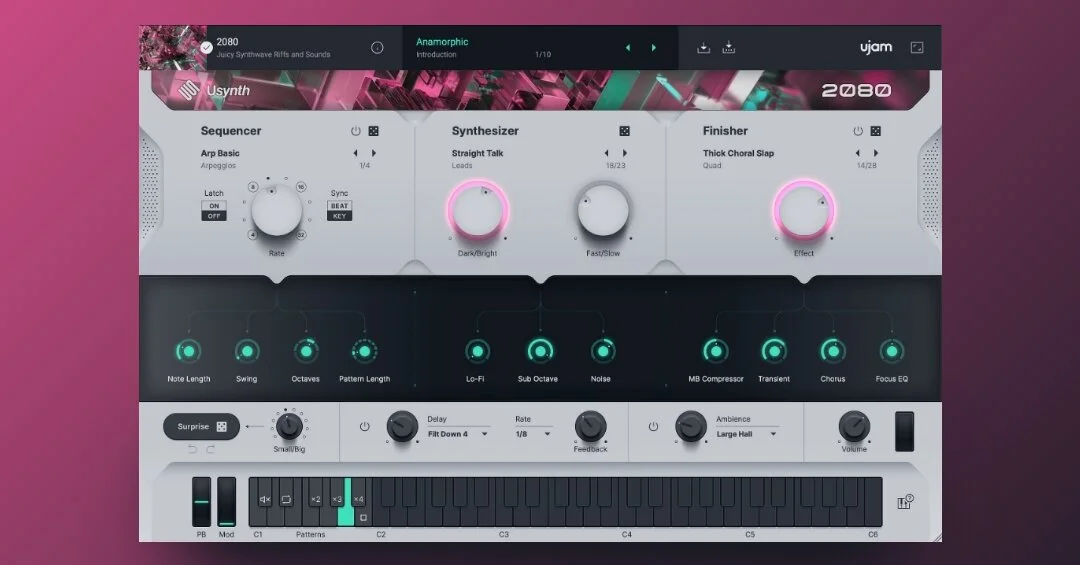This screenshot has width=1080, height=565.
Task: Toggle the Delay power button
Action: click(364, 427)
